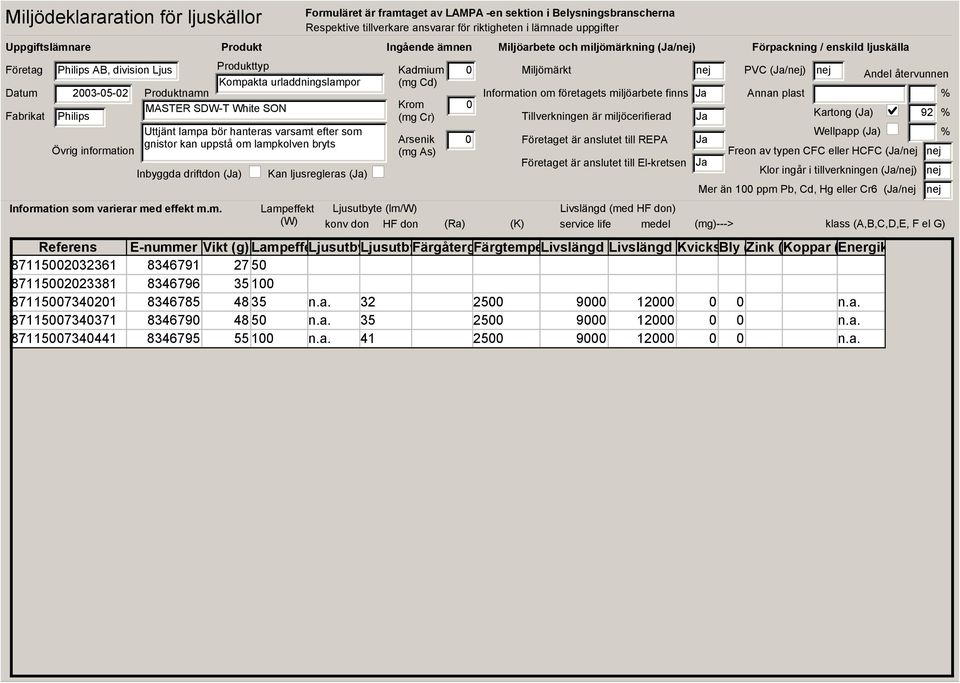The height and width of the screenshot is (683, 960).
Task: Select Företaget är anslutet till REPA field
Action: pos(708,140)
